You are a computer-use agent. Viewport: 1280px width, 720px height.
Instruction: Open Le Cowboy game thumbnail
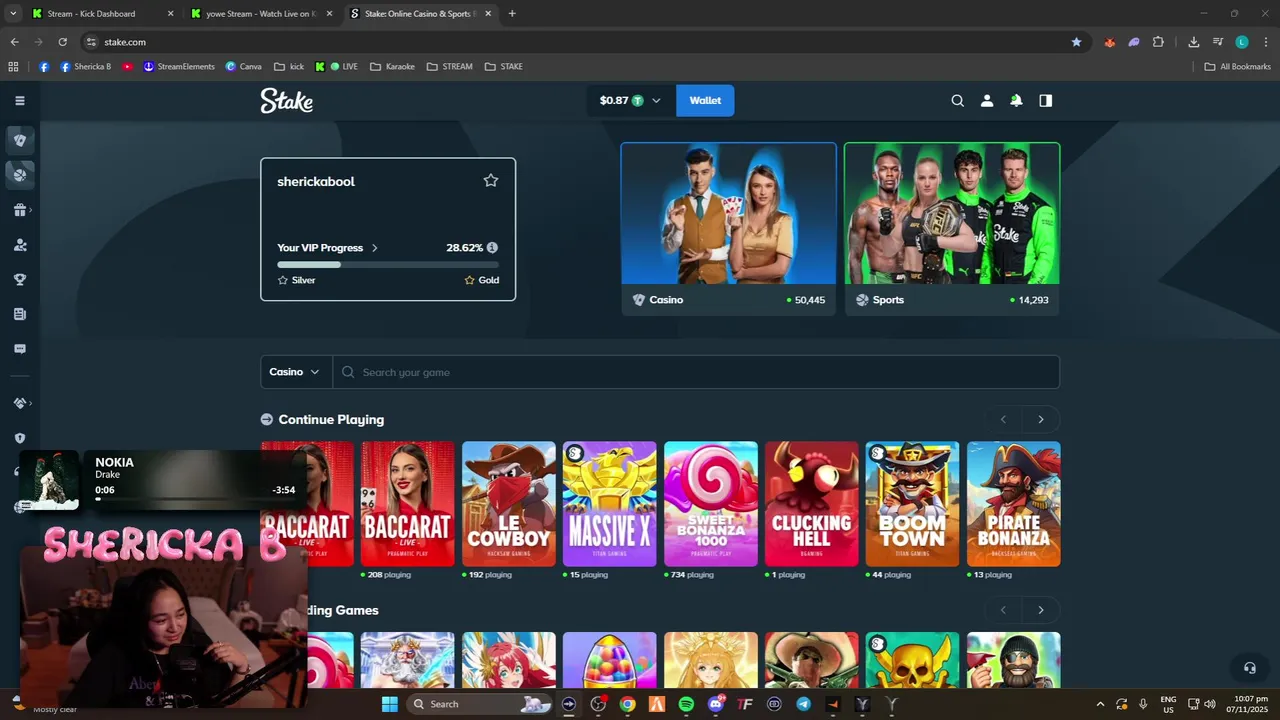point(509,504)
